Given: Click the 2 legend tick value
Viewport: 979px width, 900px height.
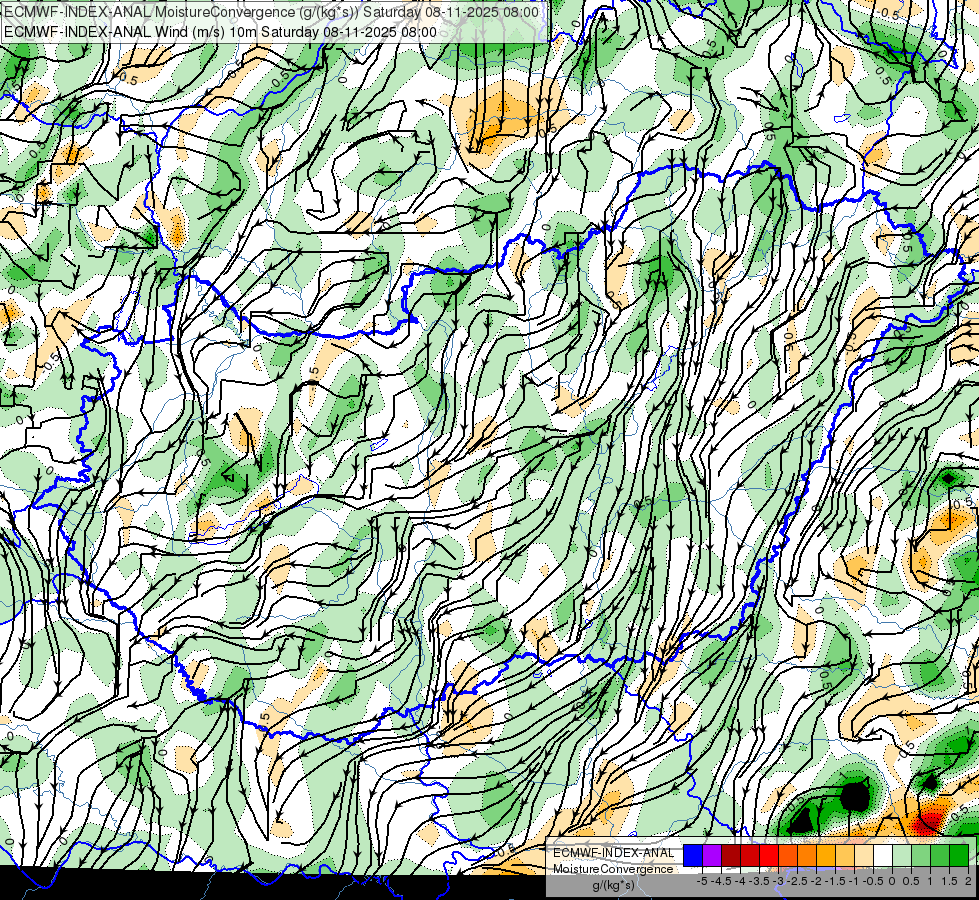Looking at the screenshot, I should click(x=968, y=881).
